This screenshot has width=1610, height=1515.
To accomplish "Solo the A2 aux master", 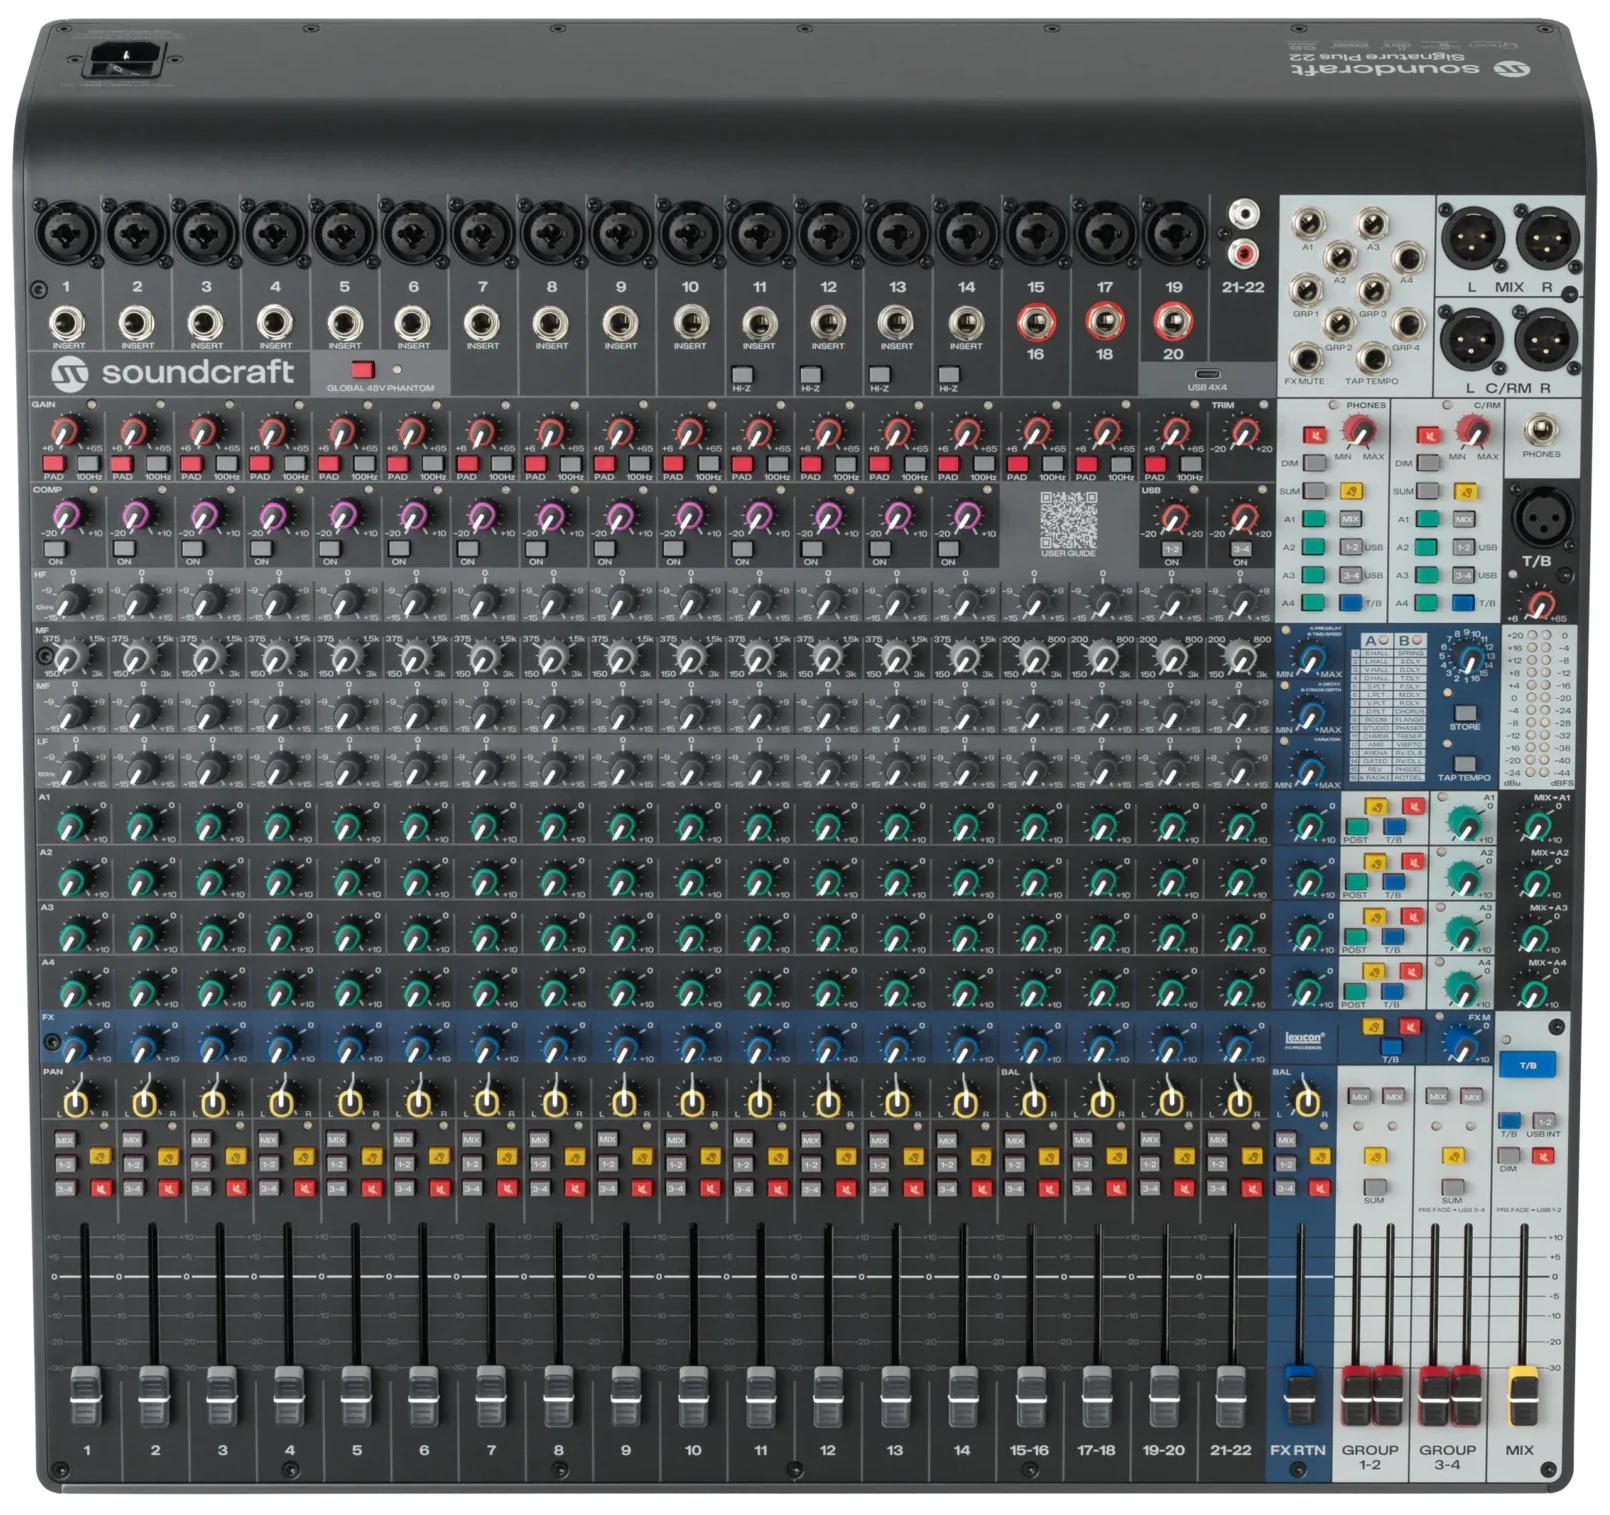I will coord(1376,862).
